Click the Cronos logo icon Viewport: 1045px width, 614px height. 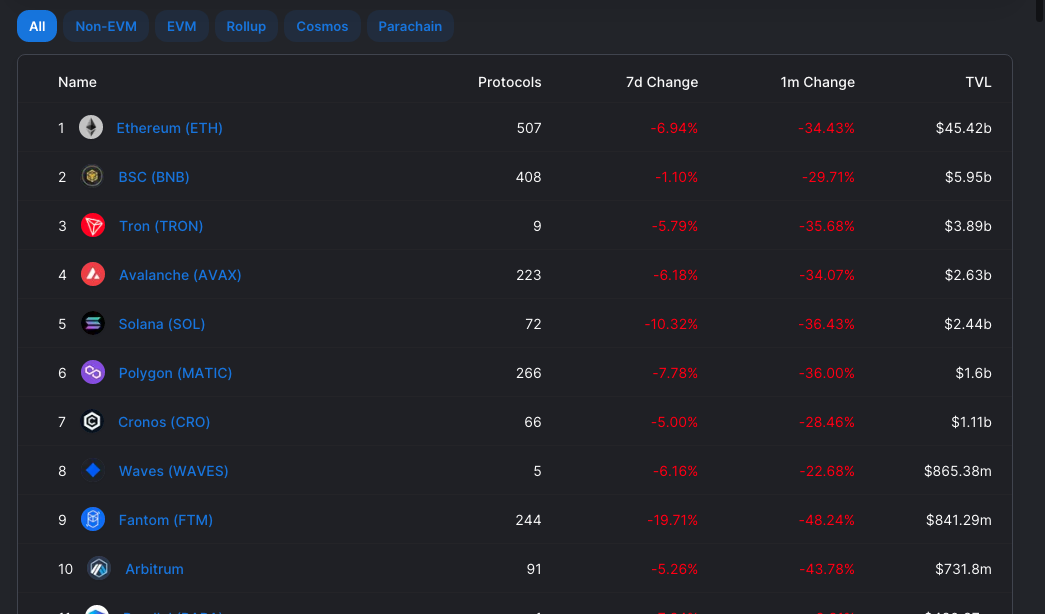(92, 422)
